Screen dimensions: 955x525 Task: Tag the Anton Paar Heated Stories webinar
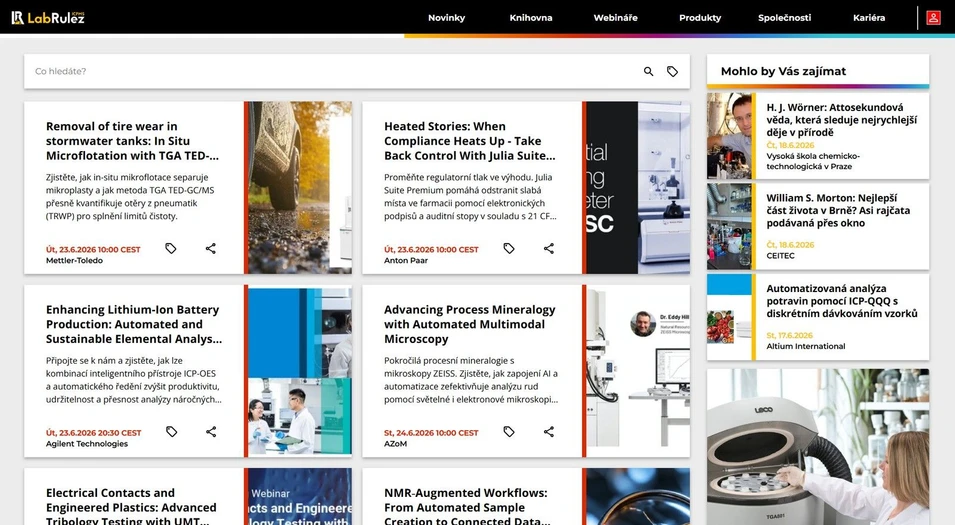[509, 248]
